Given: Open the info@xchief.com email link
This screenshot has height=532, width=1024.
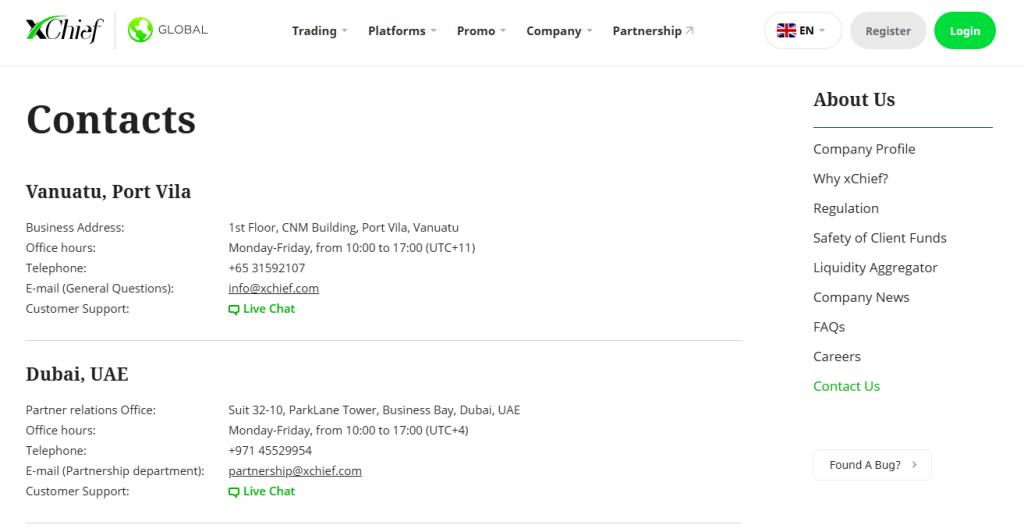Looking at the screenshot, I should (273, 288).
